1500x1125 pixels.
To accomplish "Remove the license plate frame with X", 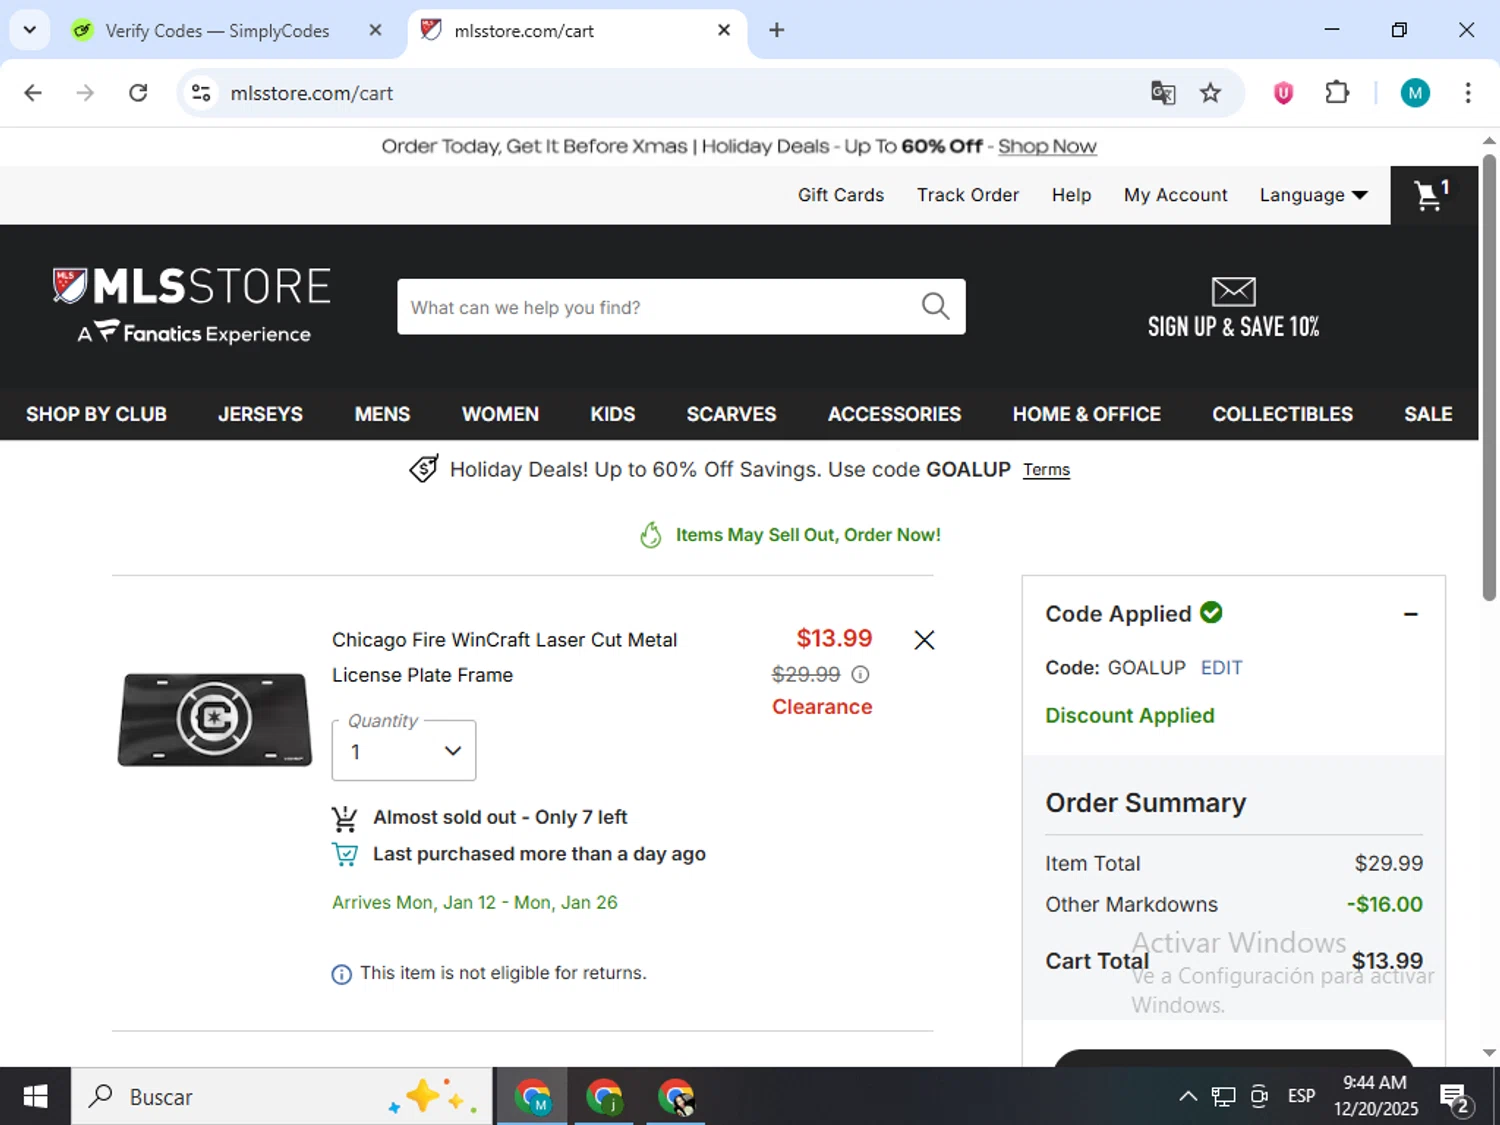I will (924, 640).
